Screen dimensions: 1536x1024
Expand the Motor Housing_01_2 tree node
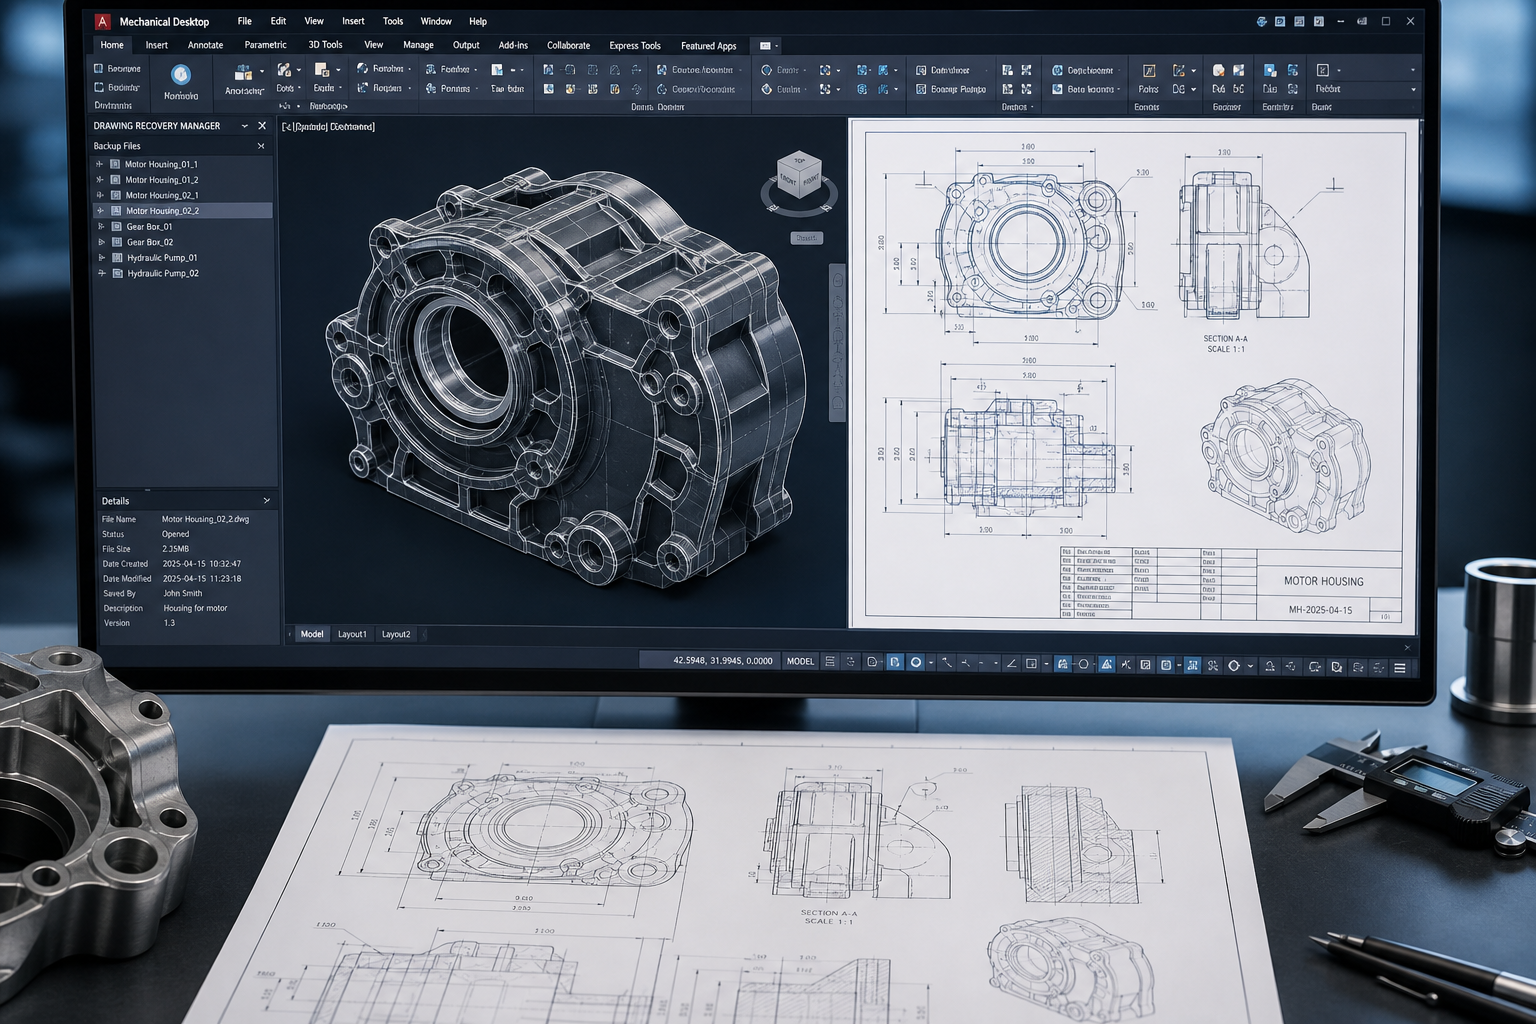[x=99, y=180]
